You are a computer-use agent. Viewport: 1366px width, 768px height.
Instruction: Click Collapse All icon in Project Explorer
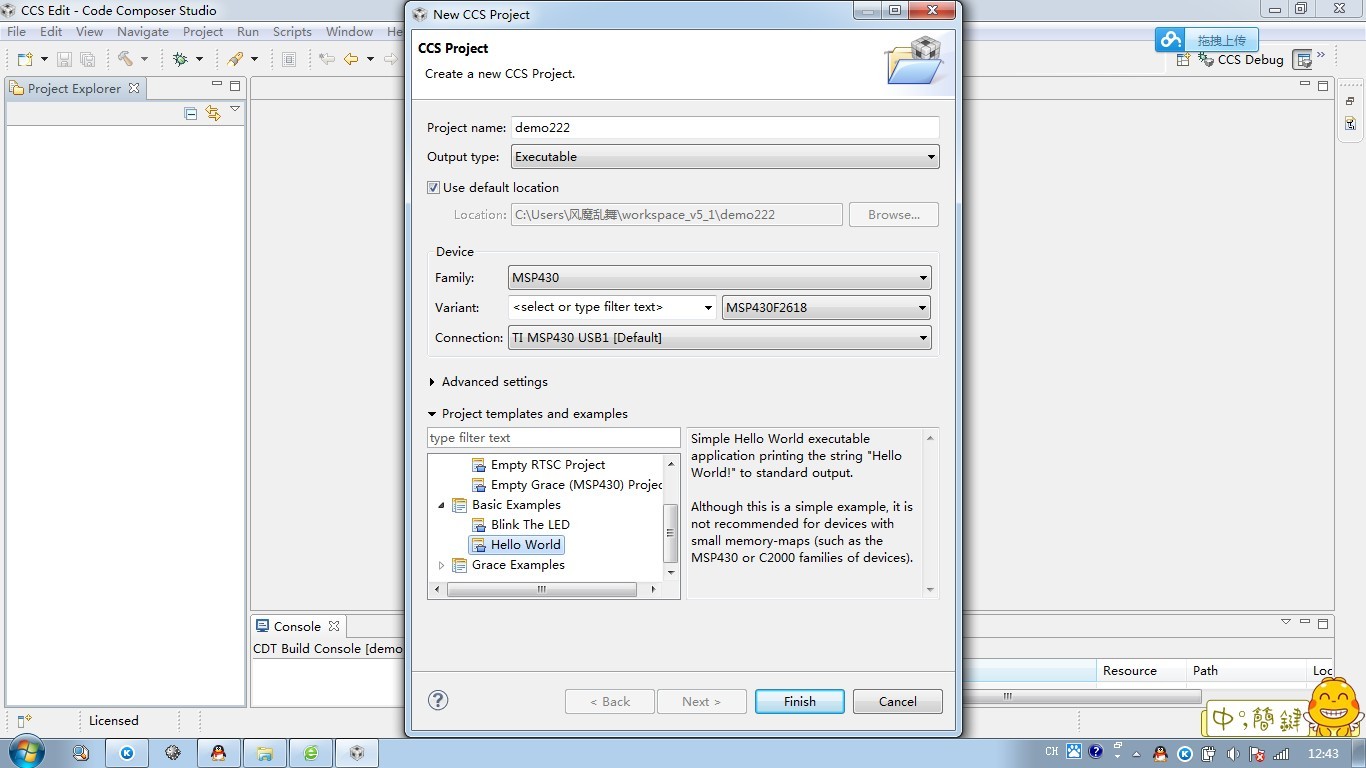pos(191,113)
